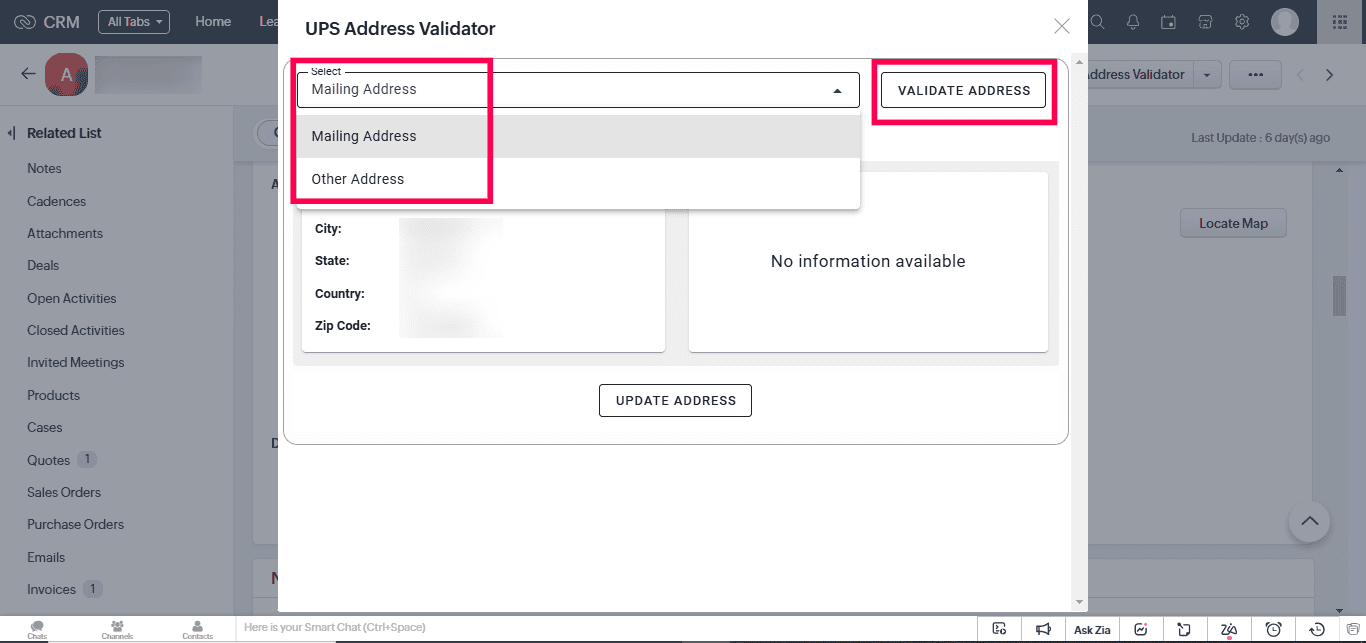Click the screen capture icon in bottom bar
Image resolution: width=1366 pixels, height=643 pixels.
999,629
